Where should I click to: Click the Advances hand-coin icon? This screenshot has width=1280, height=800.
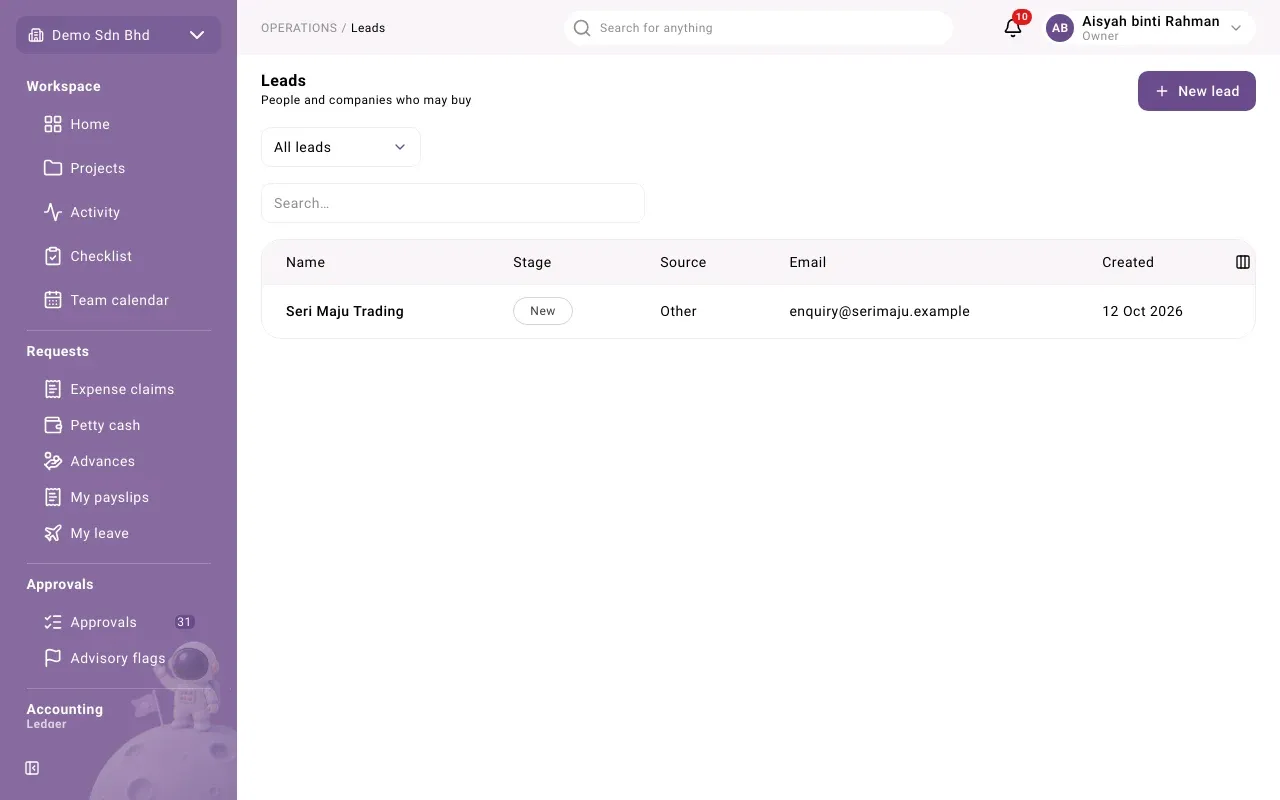click(53, 461)
